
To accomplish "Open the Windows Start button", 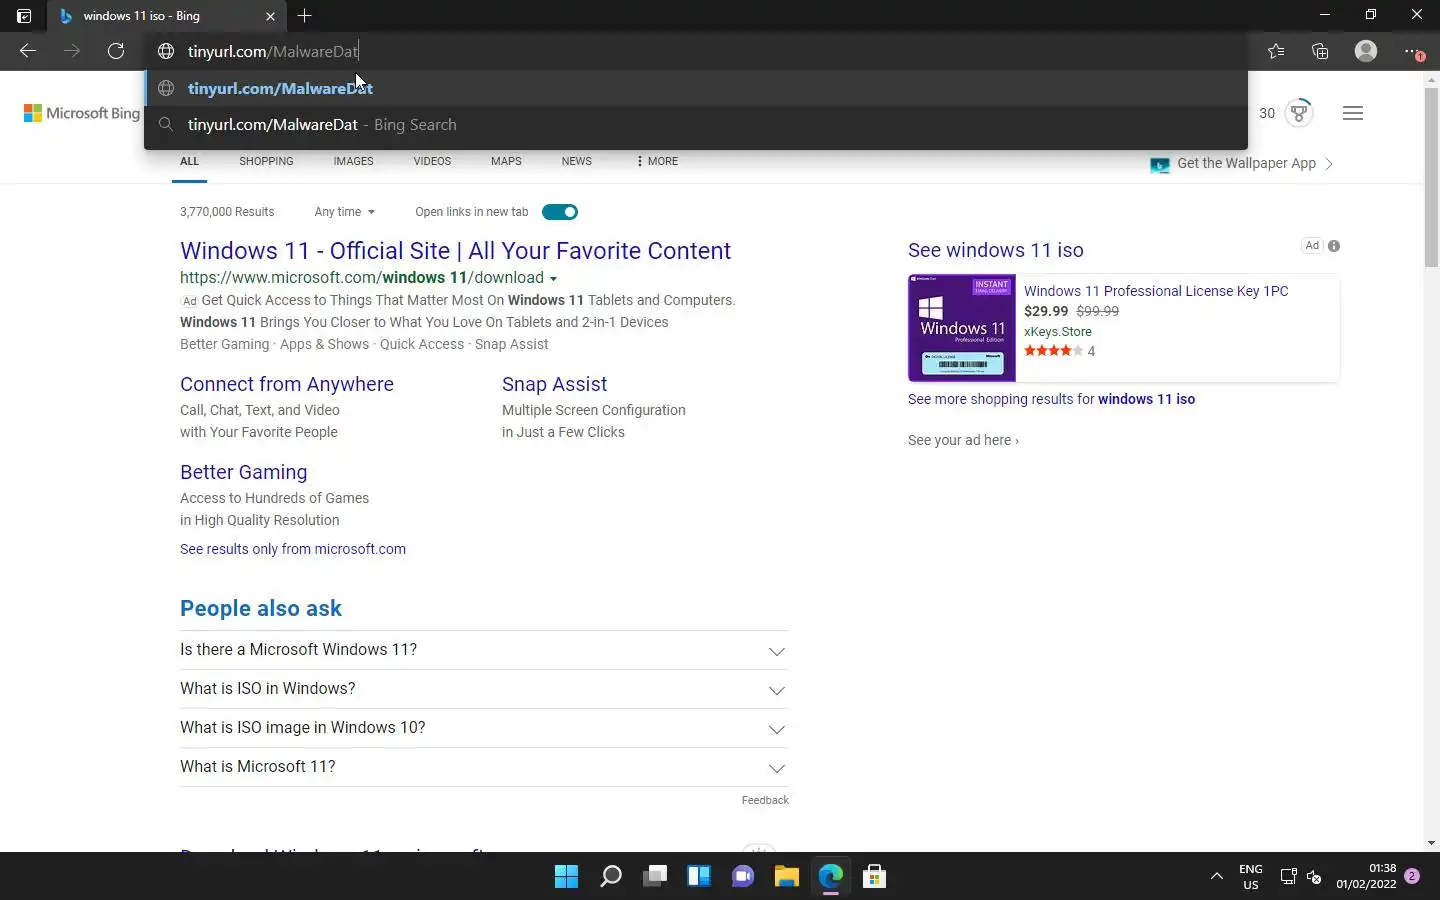I will click(x=566, y=877).
